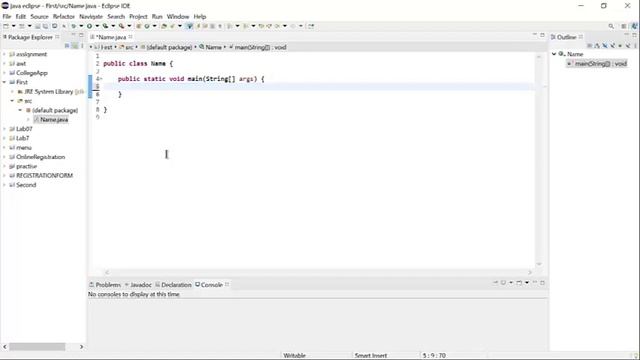The image size is (640, 360).
Task: Open the Run menu
Action: [157, 17]
